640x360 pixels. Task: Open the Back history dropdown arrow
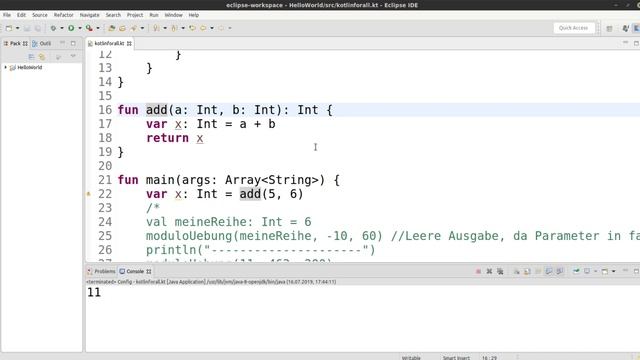click(212, 28)
